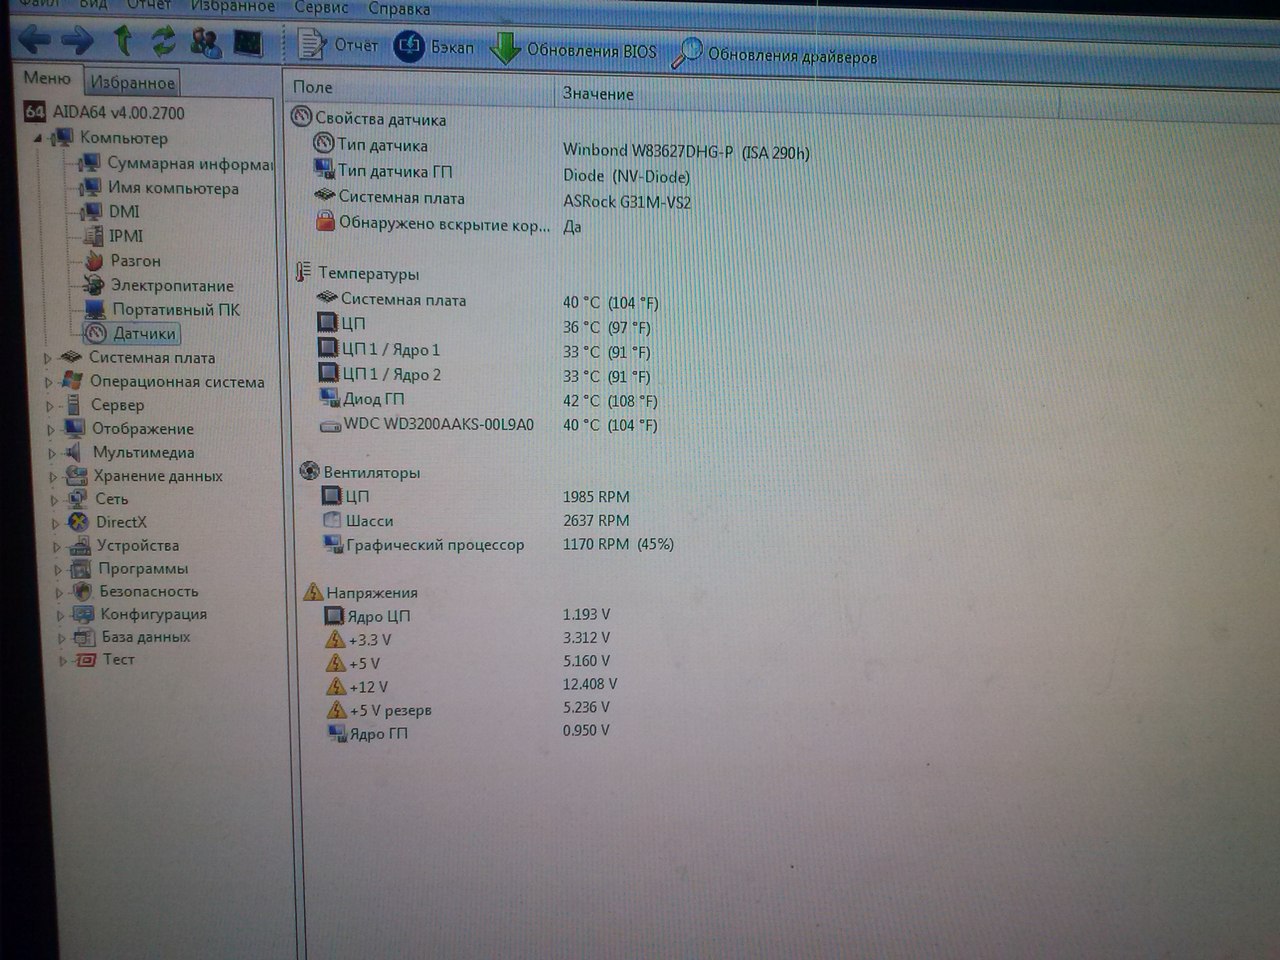The height and width of the screenshot is (960, 1280).
Task: Click the Программы icon in the tree
Action: [x=81, y=568]
